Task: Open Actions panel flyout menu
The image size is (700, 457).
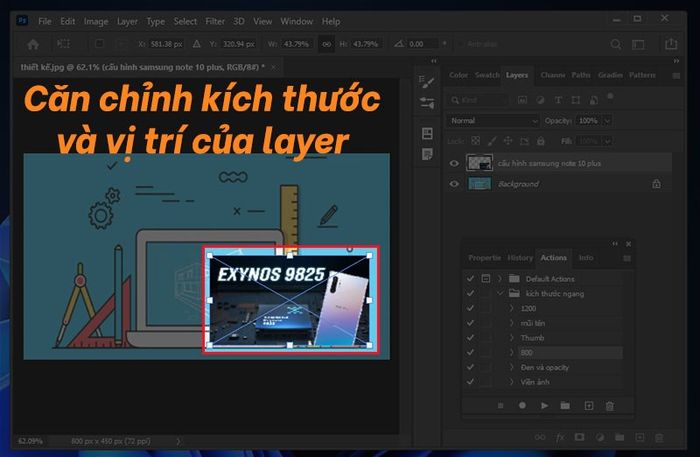Action: [627, 258]
